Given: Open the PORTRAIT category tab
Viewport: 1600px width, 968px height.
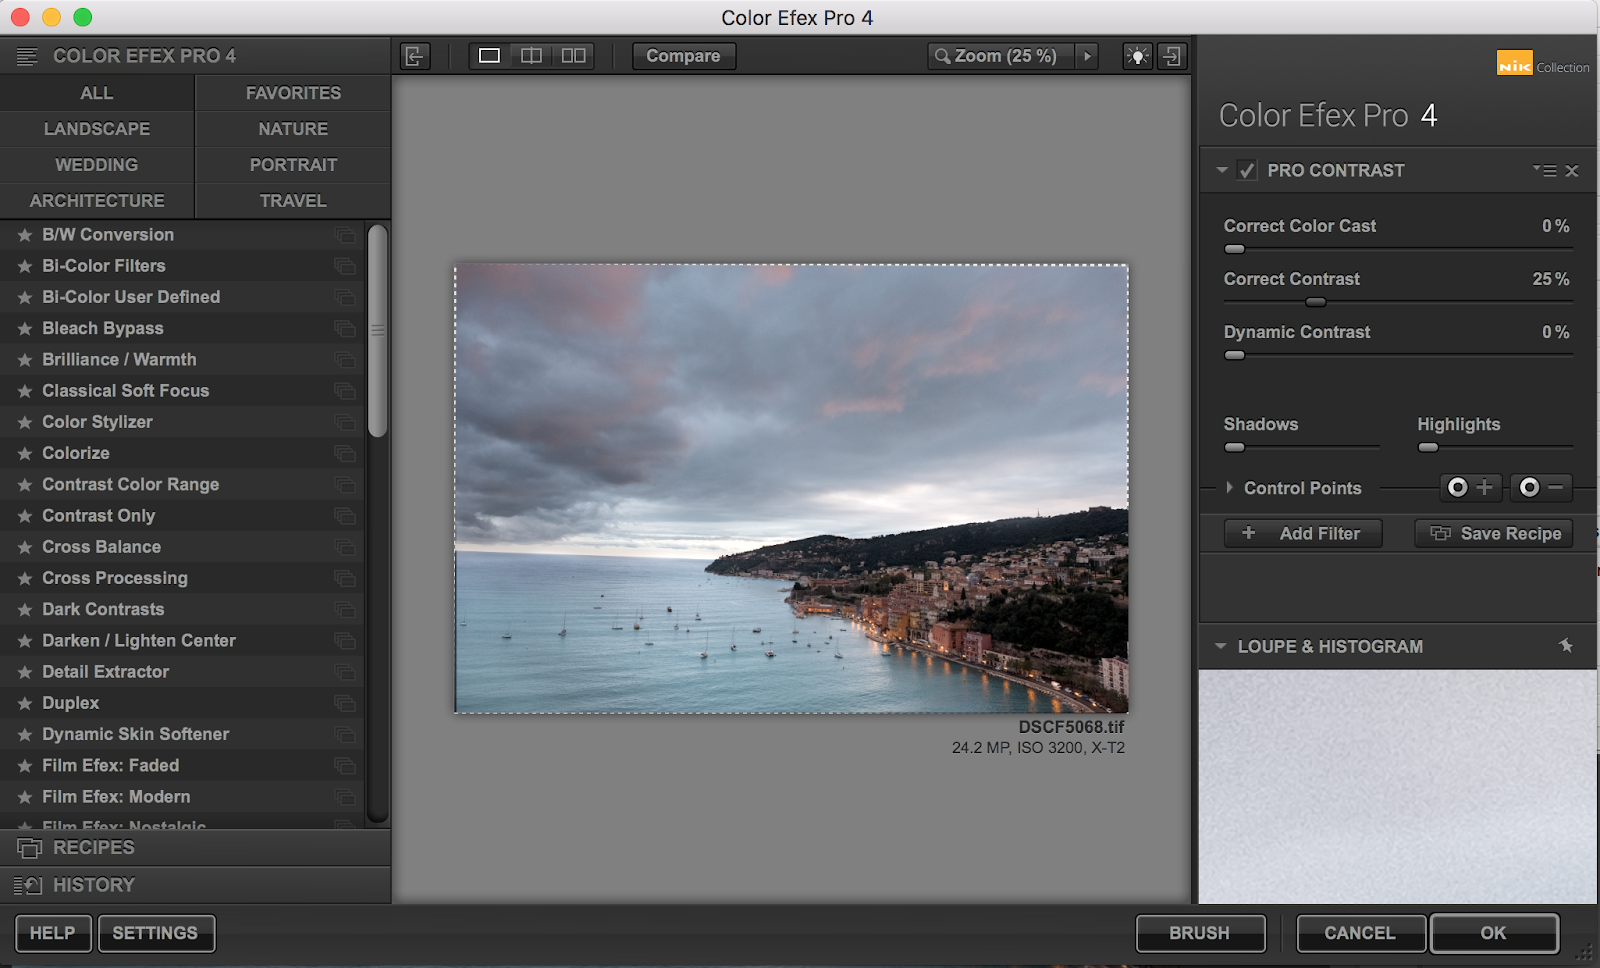Looking at the screenshot, I should [x=293, y=165].
